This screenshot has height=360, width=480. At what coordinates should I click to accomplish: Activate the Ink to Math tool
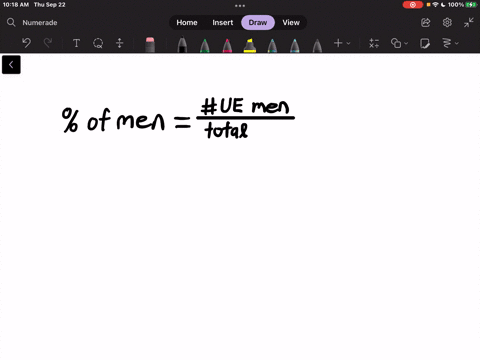pos(374,43)
